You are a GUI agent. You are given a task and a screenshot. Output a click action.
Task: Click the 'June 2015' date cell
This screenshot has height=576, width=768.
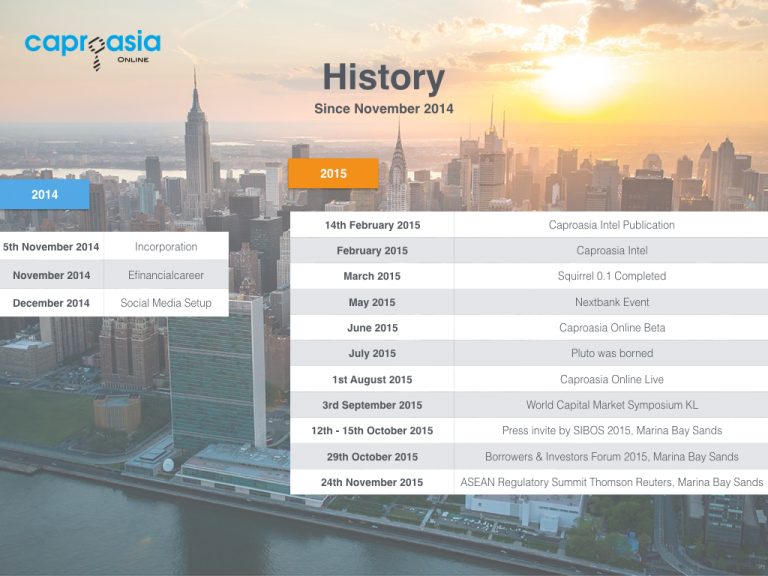[x=372, y=328]
